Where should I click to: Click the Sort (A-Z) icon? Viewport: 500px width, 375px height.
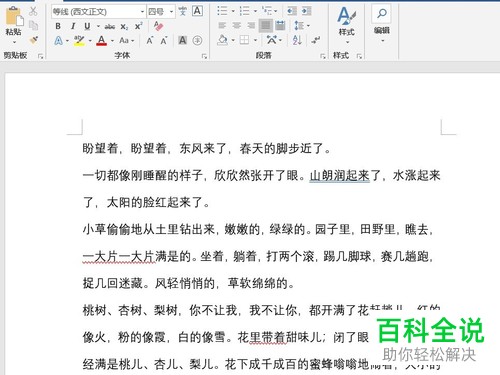tap(297, 40)
